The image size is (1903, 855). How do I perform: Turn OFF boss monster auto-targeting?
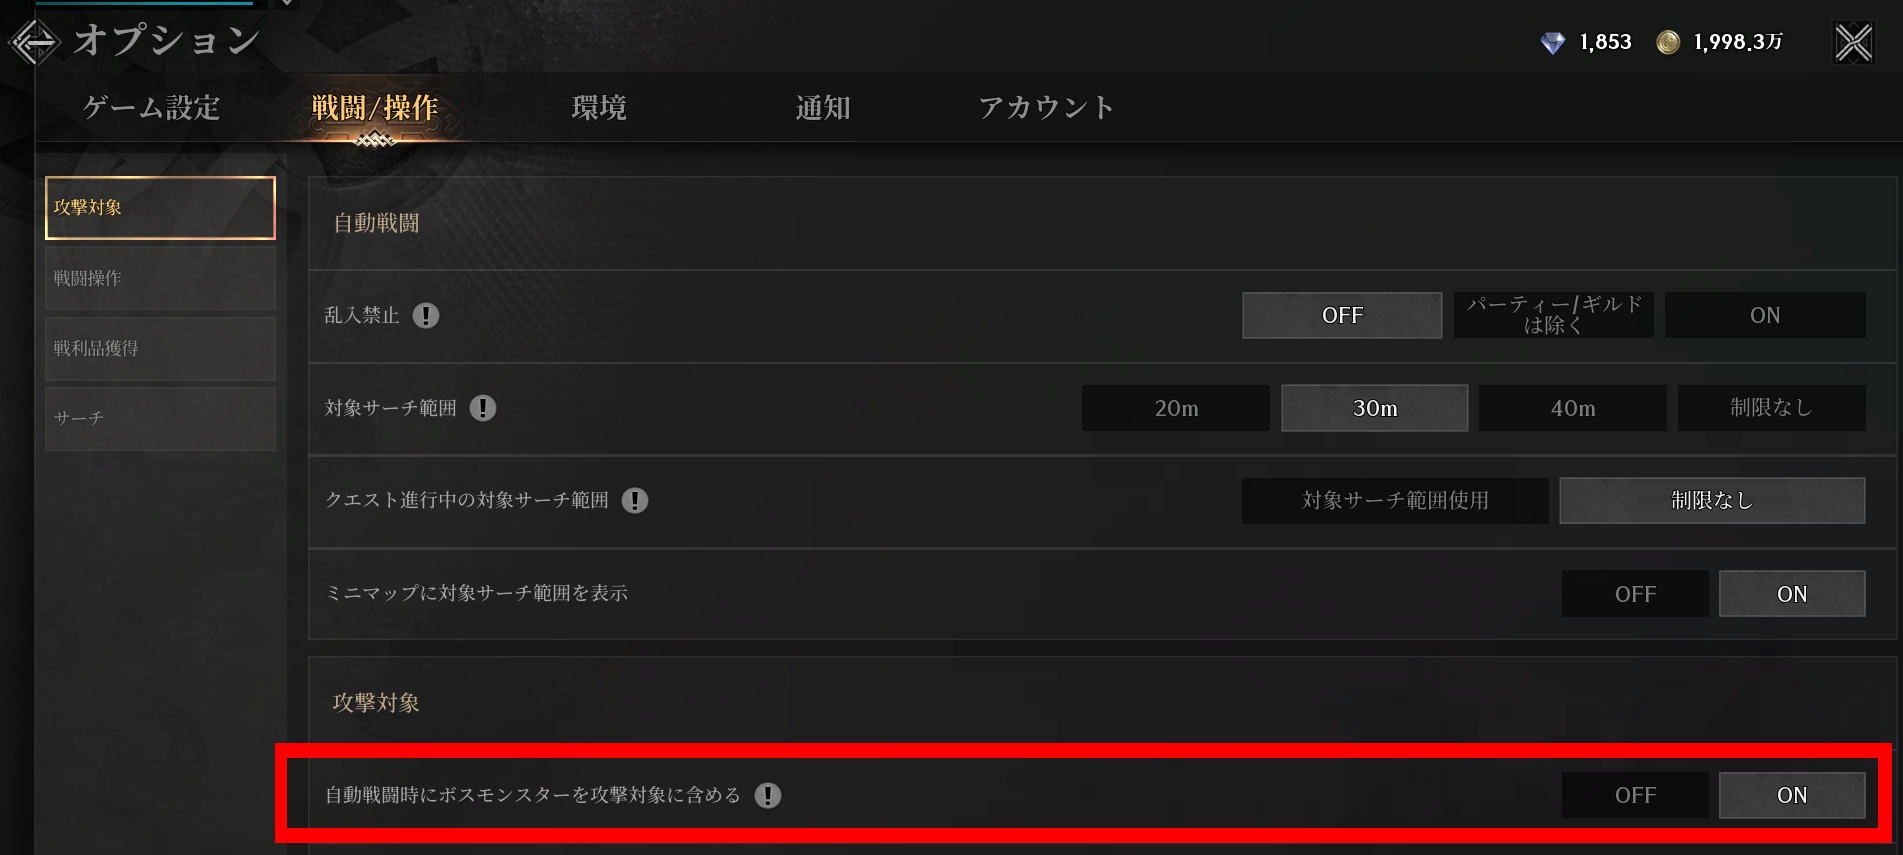click(1635, 795)
